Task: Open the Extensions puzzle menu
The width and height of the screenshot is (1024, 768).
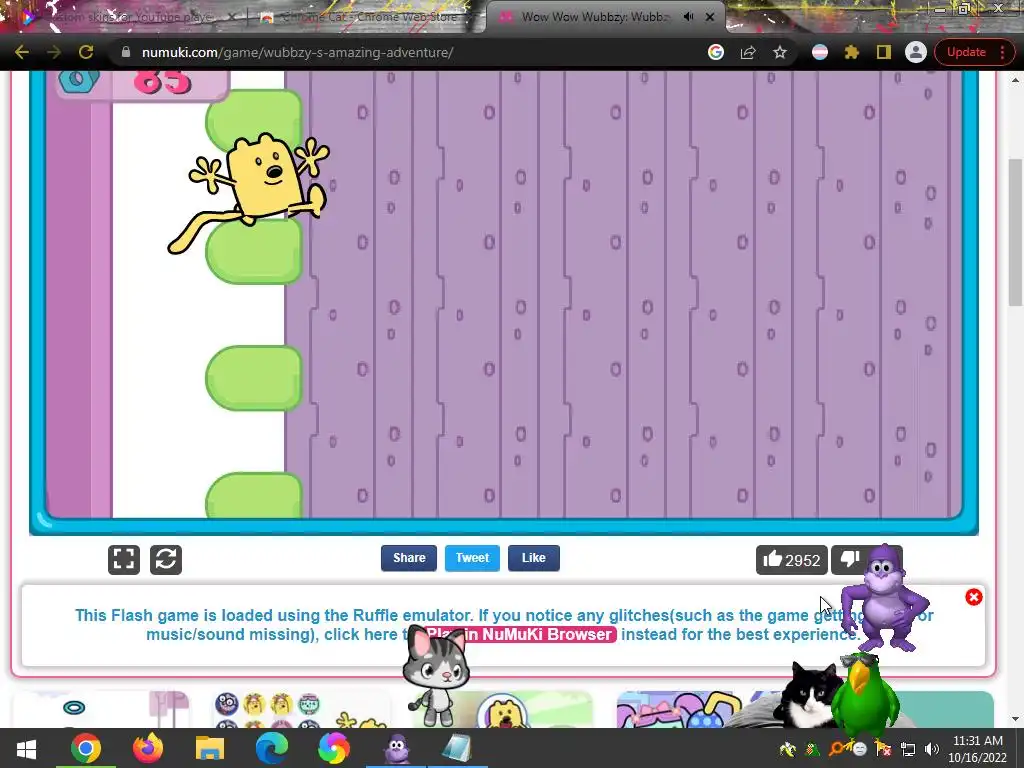Action: coord(852,52)
